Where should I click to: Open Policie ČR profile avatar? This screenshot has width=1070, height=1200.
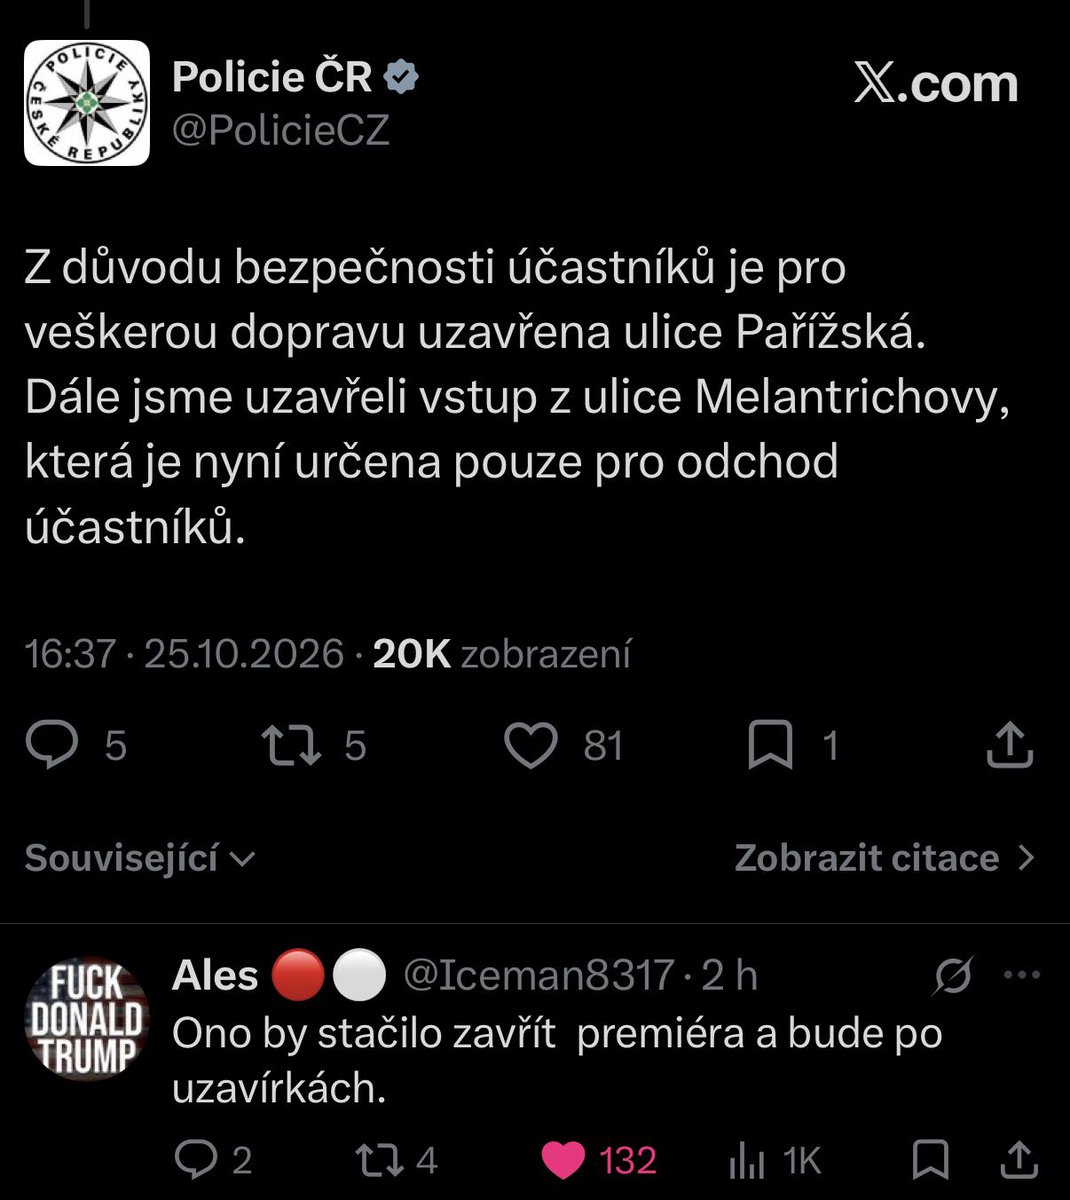(x=87, y=103)
